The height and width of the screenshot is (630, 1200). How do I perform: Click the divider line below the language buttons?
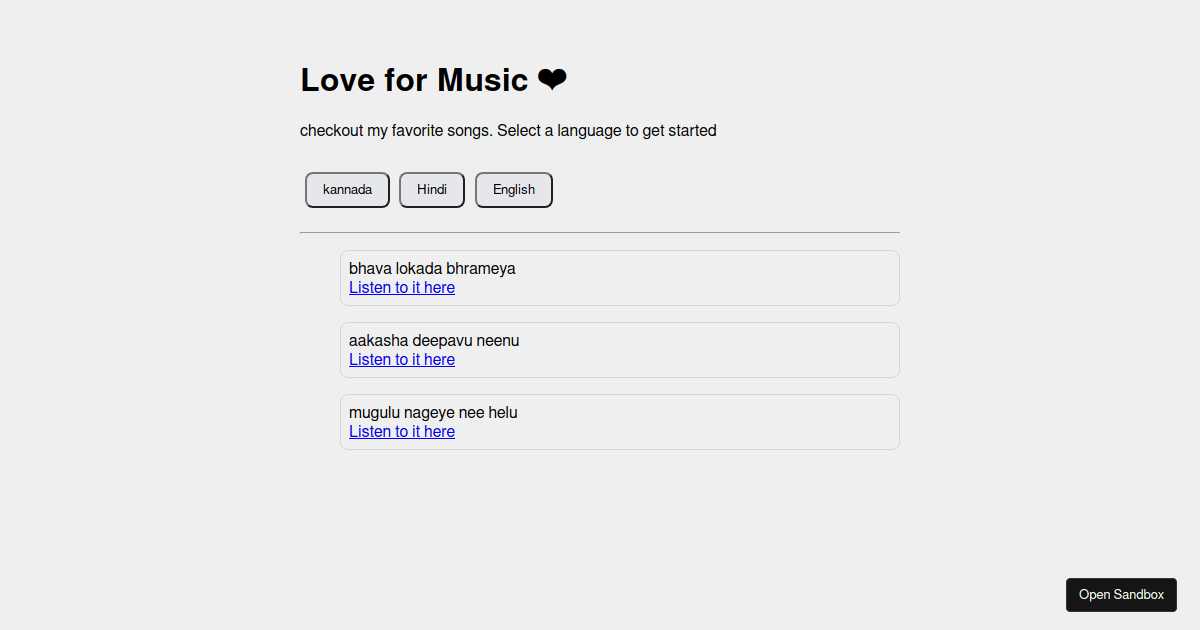[x=600, y=232]
